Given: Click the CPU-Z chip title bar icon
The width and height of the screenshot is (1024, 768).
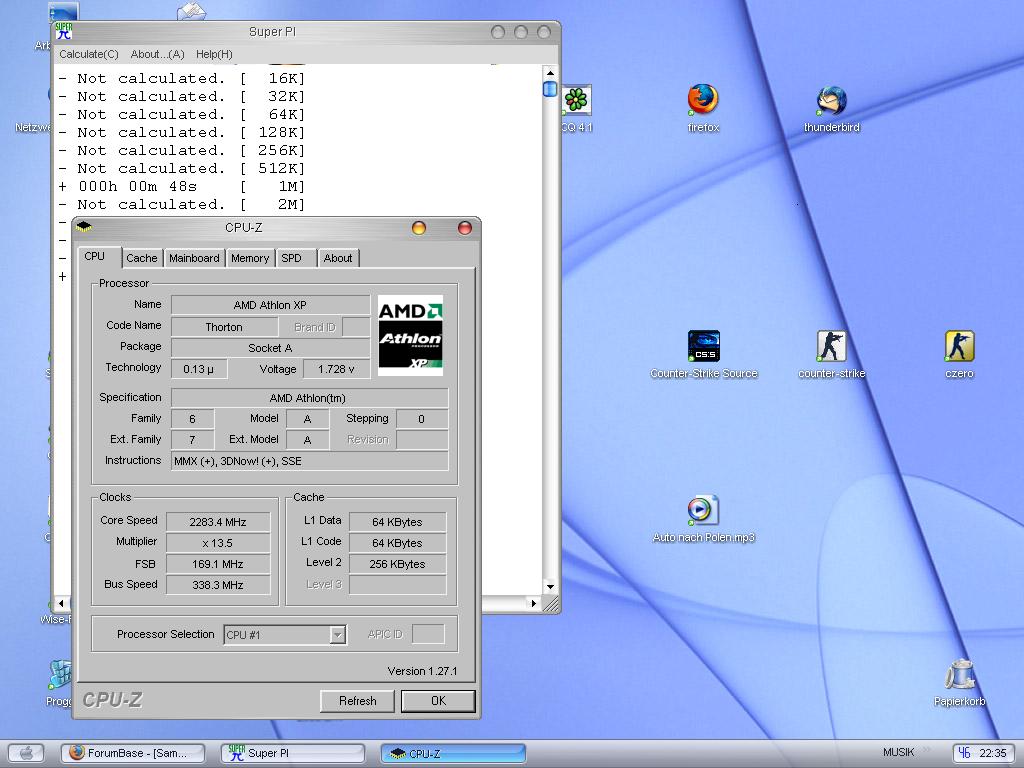Looking at the screenshot, I should click(84, 227).
